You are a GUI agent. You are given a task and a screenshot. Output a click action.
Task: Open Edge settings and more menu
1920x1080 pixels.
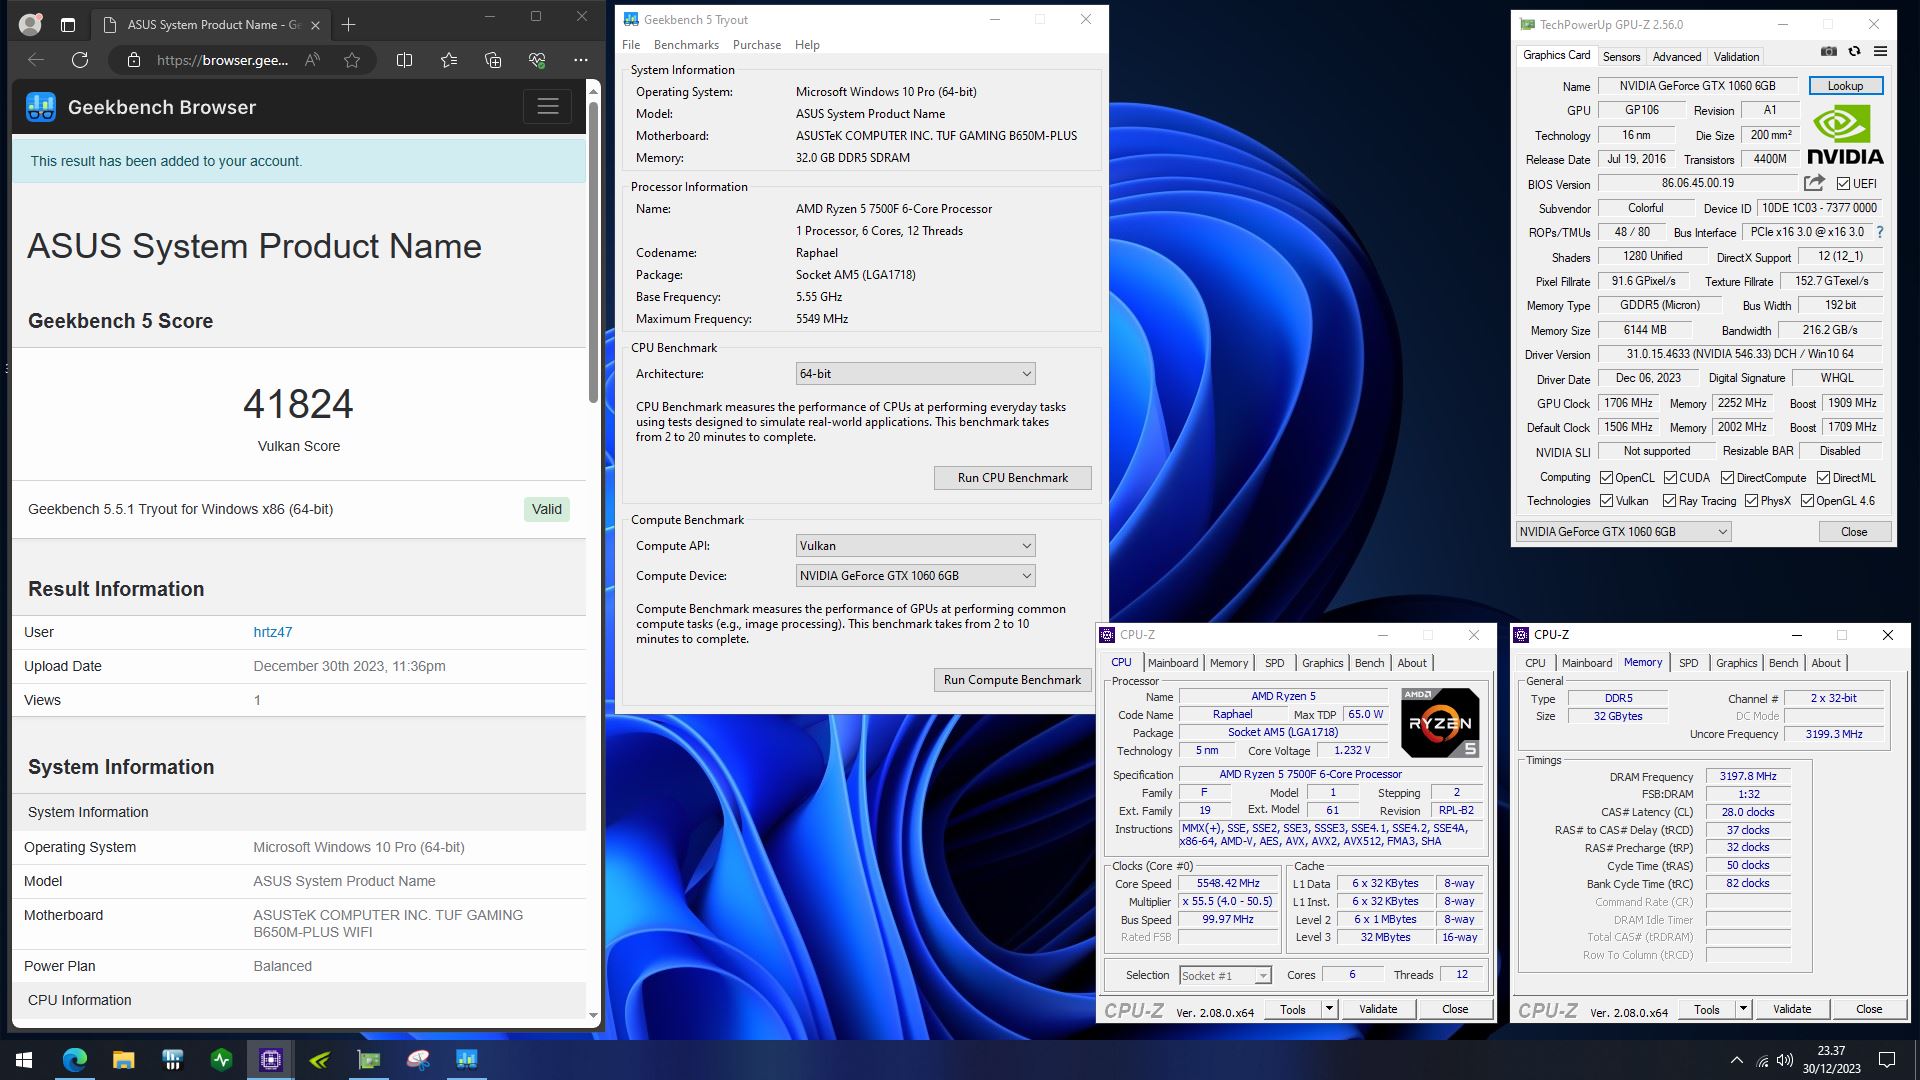click(x=581, y=60)
